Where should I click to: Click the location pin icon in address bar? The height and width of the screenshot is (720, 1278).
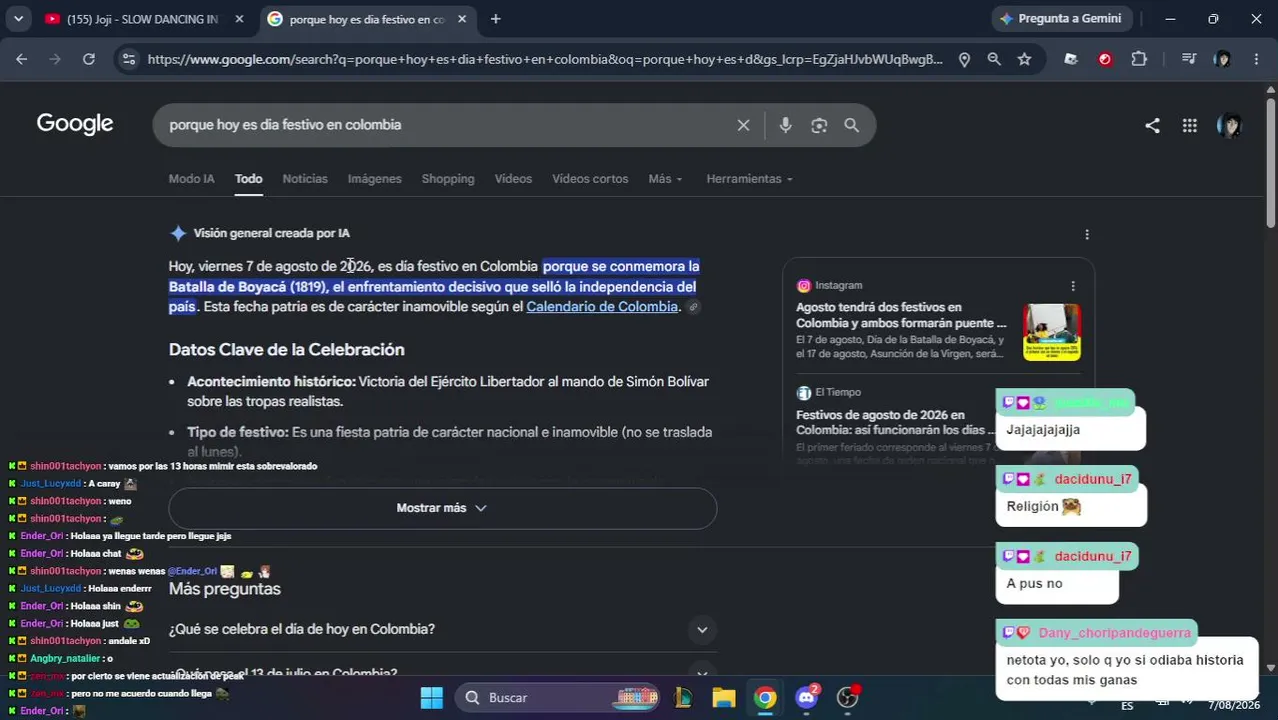pos(964,59)
